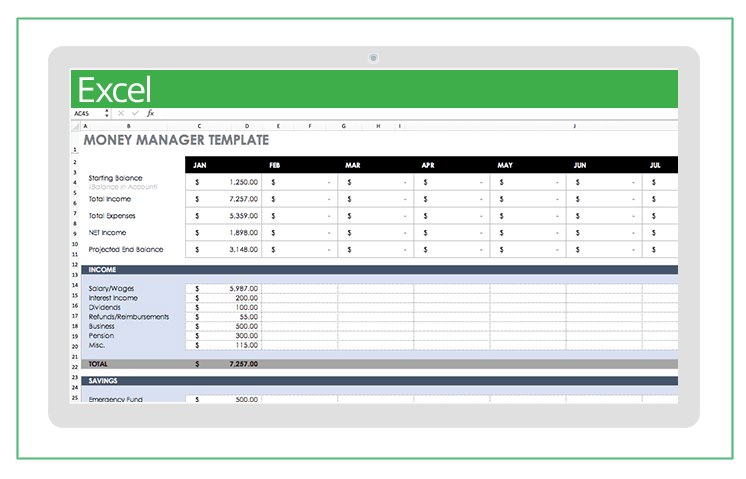Image resolution: width=746 pixels, height=479 pixels.
Task: Click the FEB month header cell
Action: 274,165
